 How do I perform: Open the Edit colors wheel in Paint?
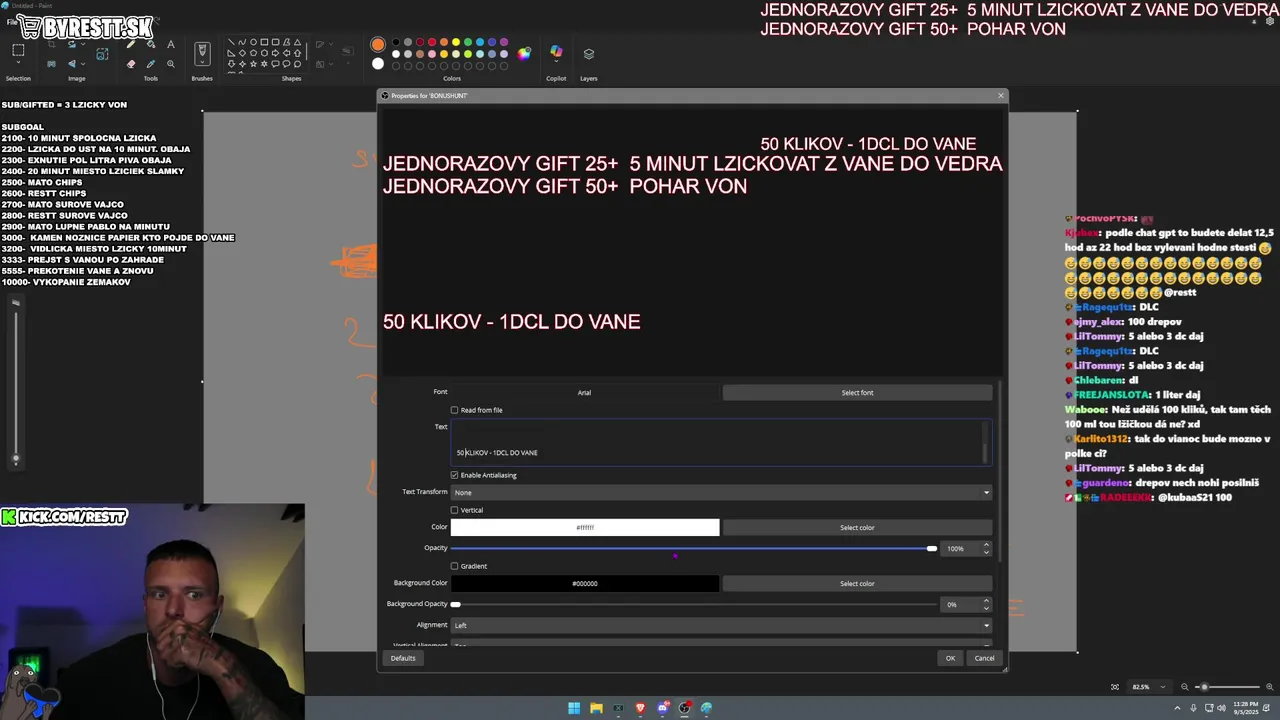tap(524, 53)
